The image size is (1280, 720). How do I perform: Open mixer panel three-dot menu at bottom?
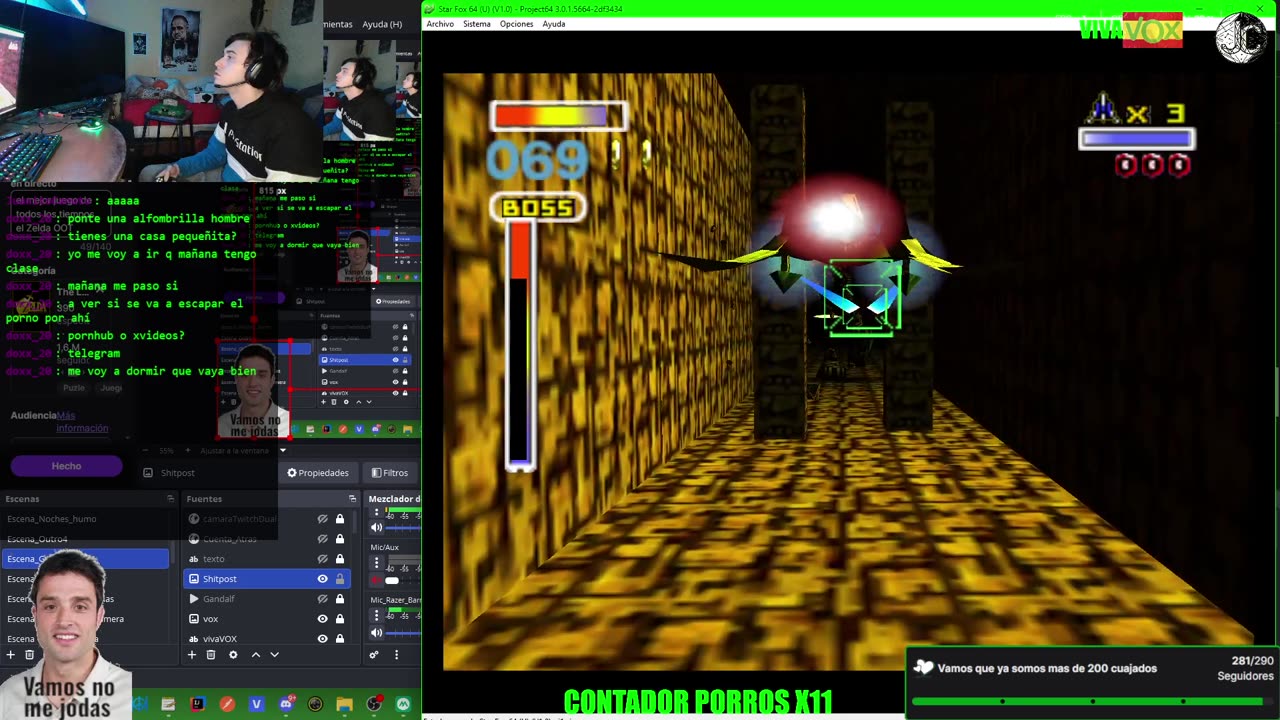pyautogui.click(x=396, y=655)
